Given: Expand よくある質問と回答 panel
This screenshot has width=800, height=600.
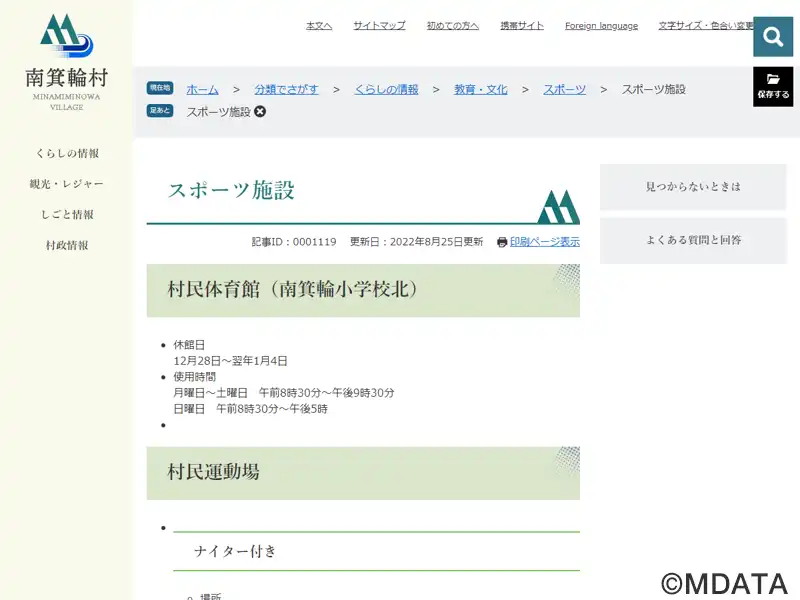Looking at the screenshot, I should click(693, 240).
